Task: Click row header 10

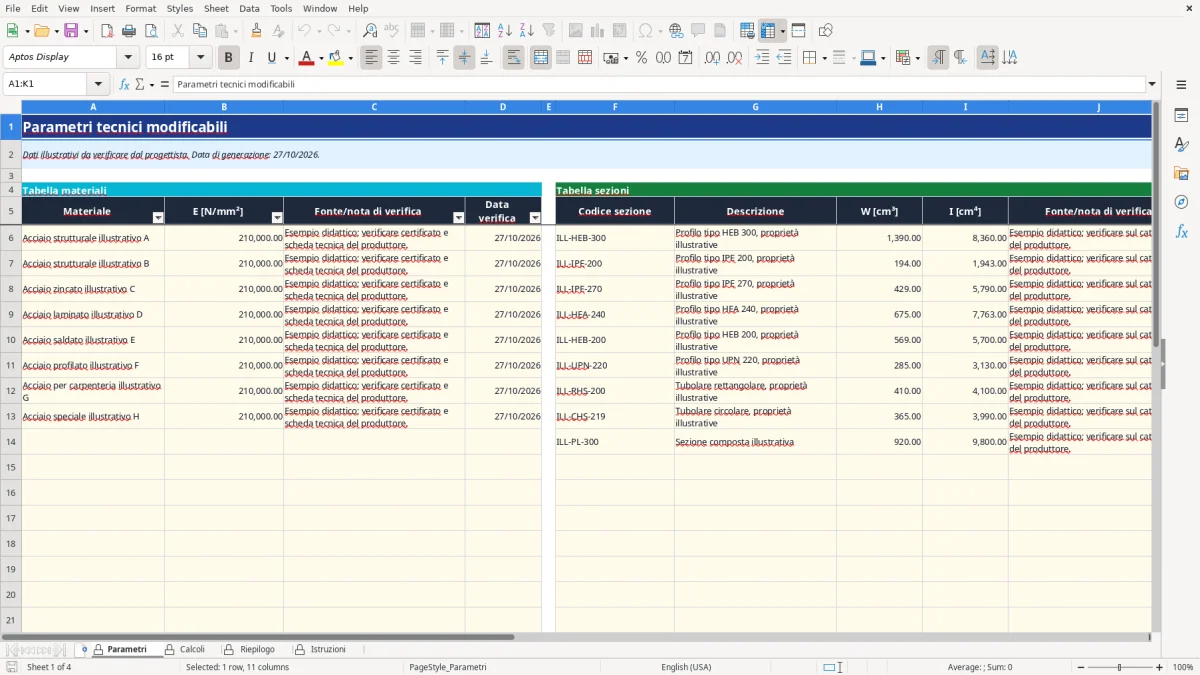Action: [x=10, y=340]
